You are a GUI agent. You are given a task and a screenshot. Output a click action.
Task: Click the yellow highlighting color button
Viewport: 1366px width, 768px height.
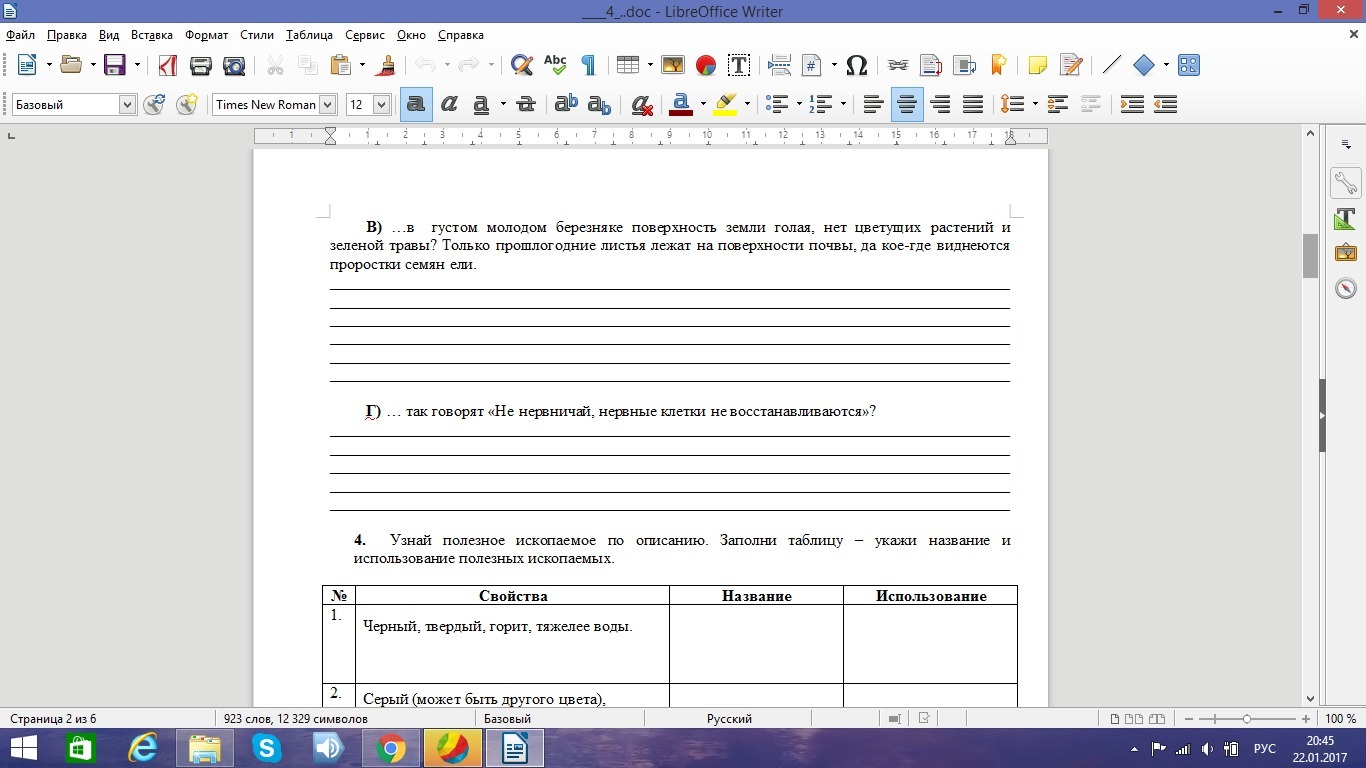click(x=726, y=105)
